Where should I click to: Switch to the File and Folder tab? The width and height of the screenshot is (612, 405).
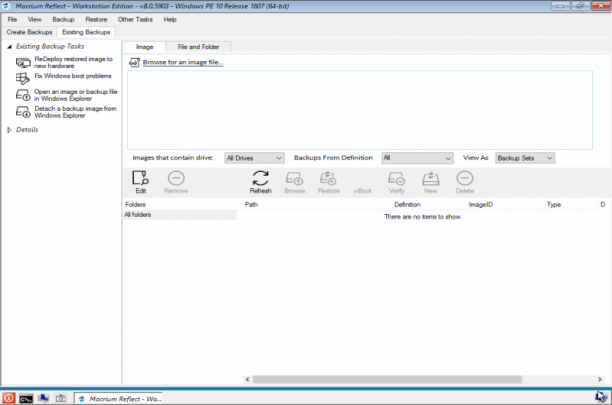[x=198, y=47]
